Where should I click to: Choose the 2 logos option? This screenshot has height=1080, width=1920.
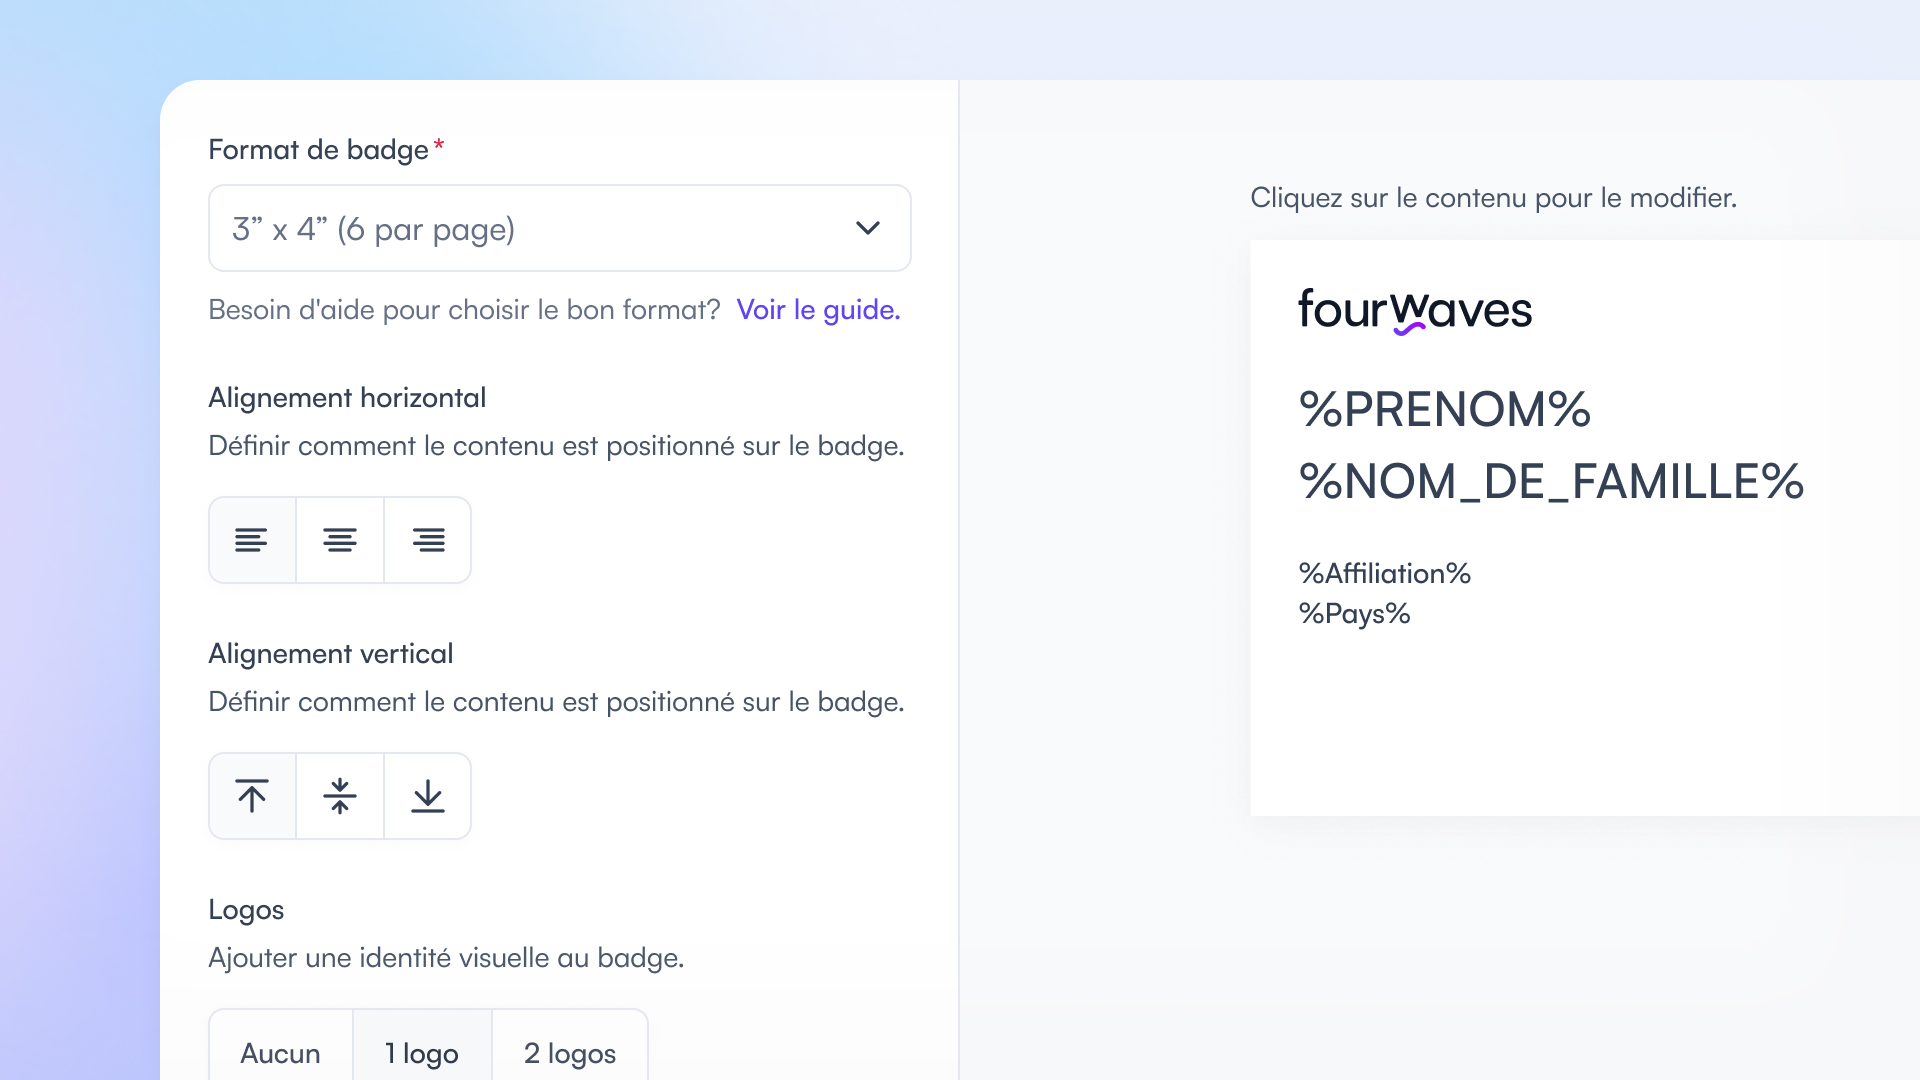coord(570,1046)
